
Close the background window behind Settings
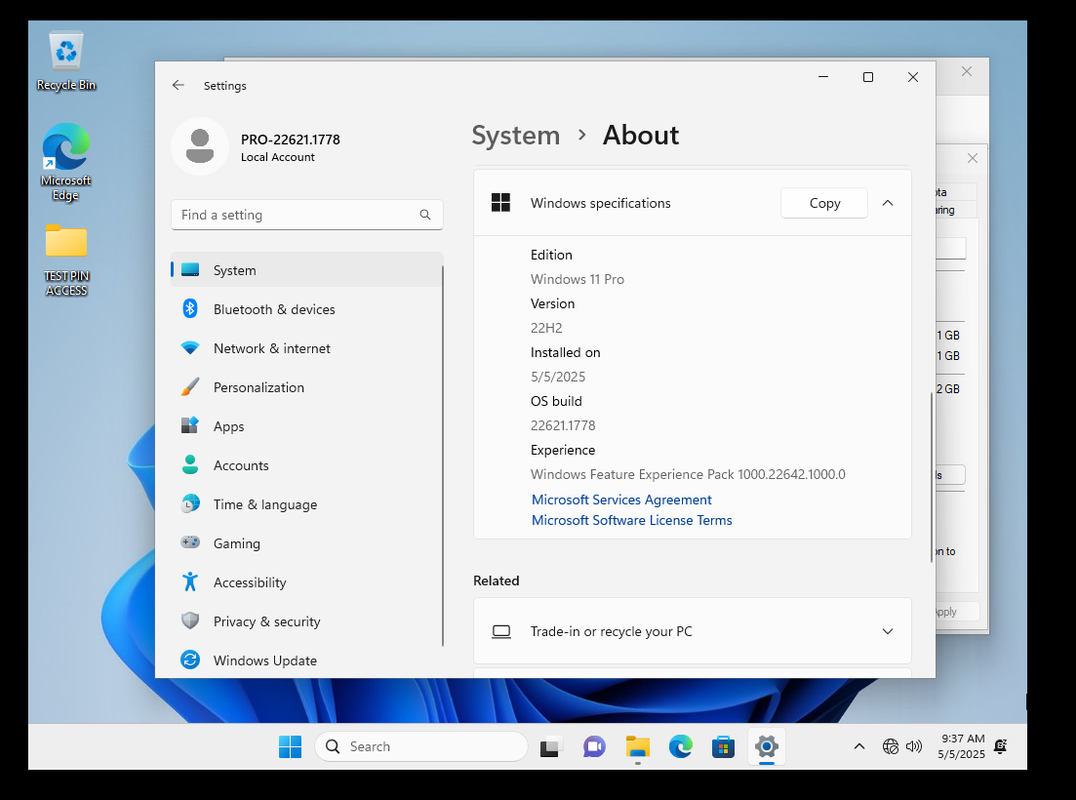[x=967, y=71]
